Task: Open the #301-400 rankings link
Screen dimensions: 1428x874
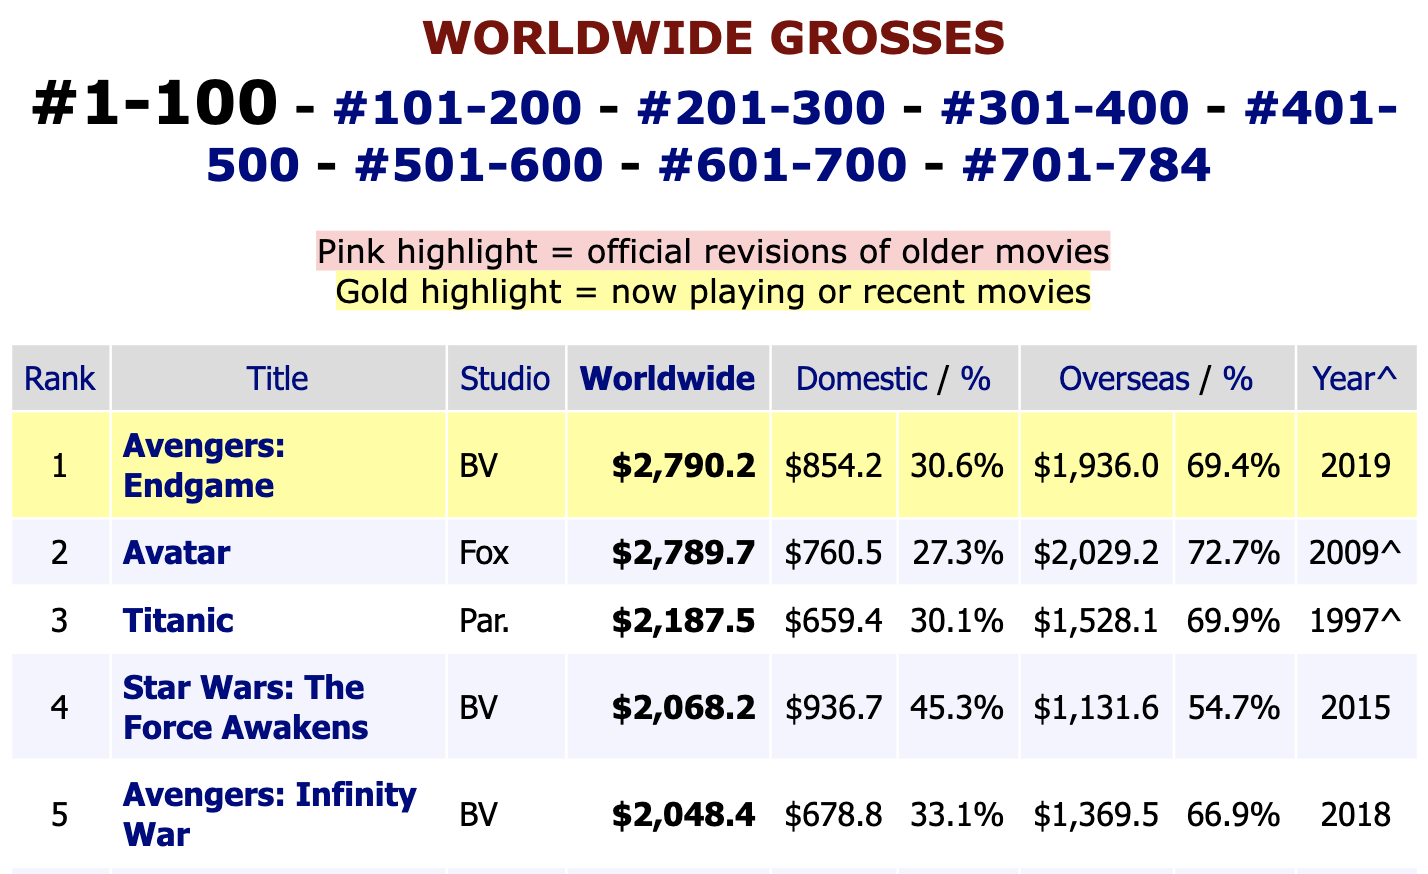Action: (x=1065, y=108)
